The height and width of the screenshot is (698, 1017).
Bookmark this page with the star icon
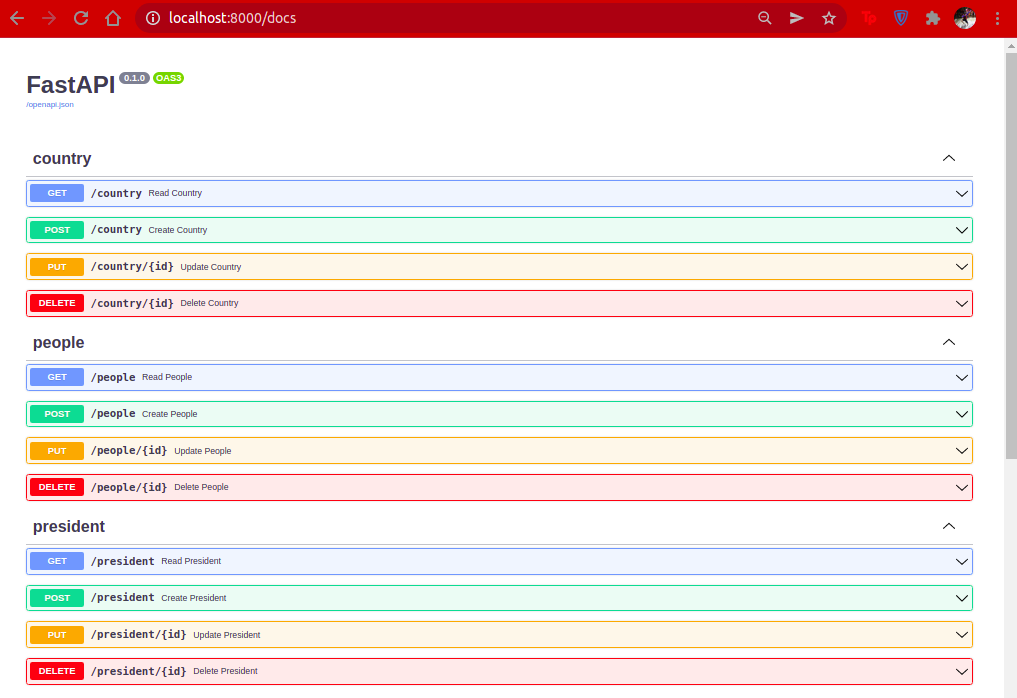[x=828, y=18]
